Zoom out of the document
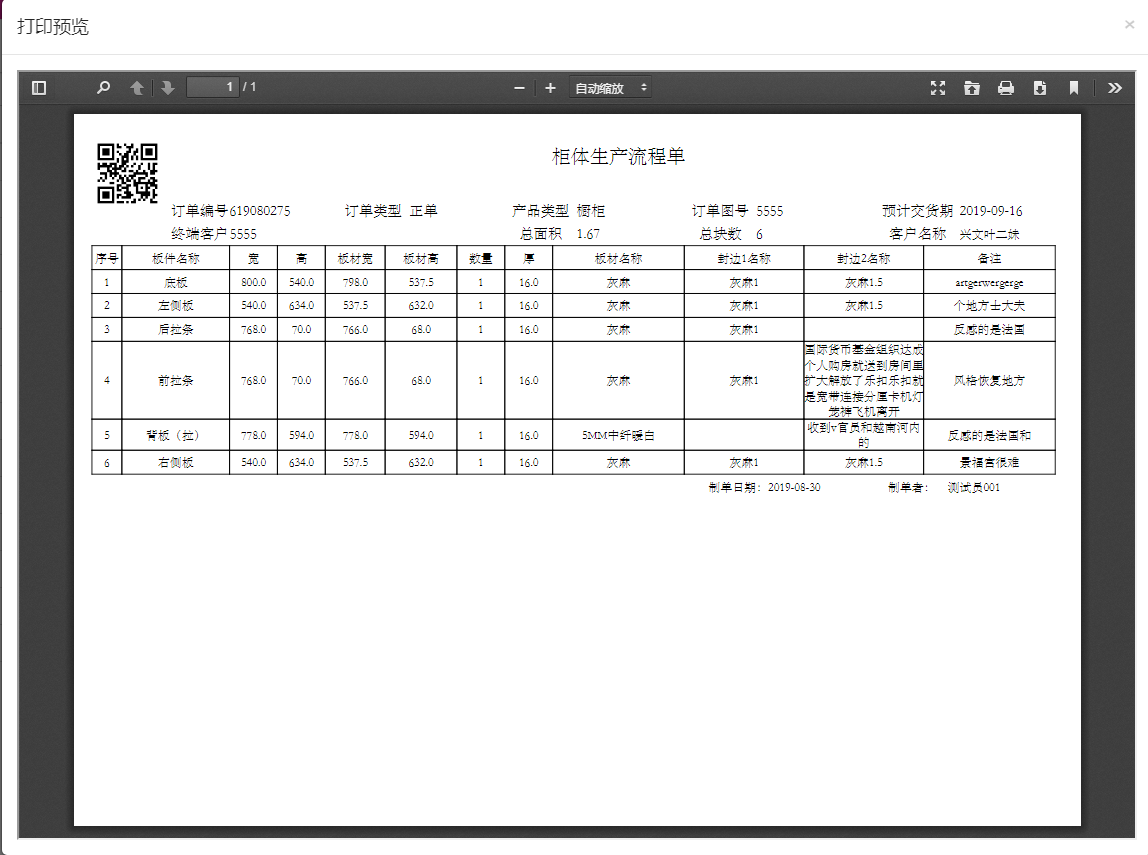 click(519, 88)
